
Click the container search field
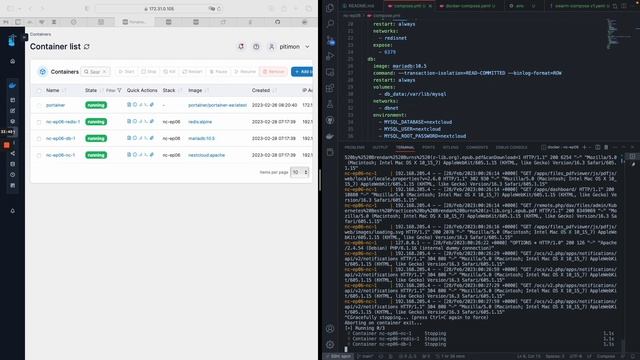point(95,71)
